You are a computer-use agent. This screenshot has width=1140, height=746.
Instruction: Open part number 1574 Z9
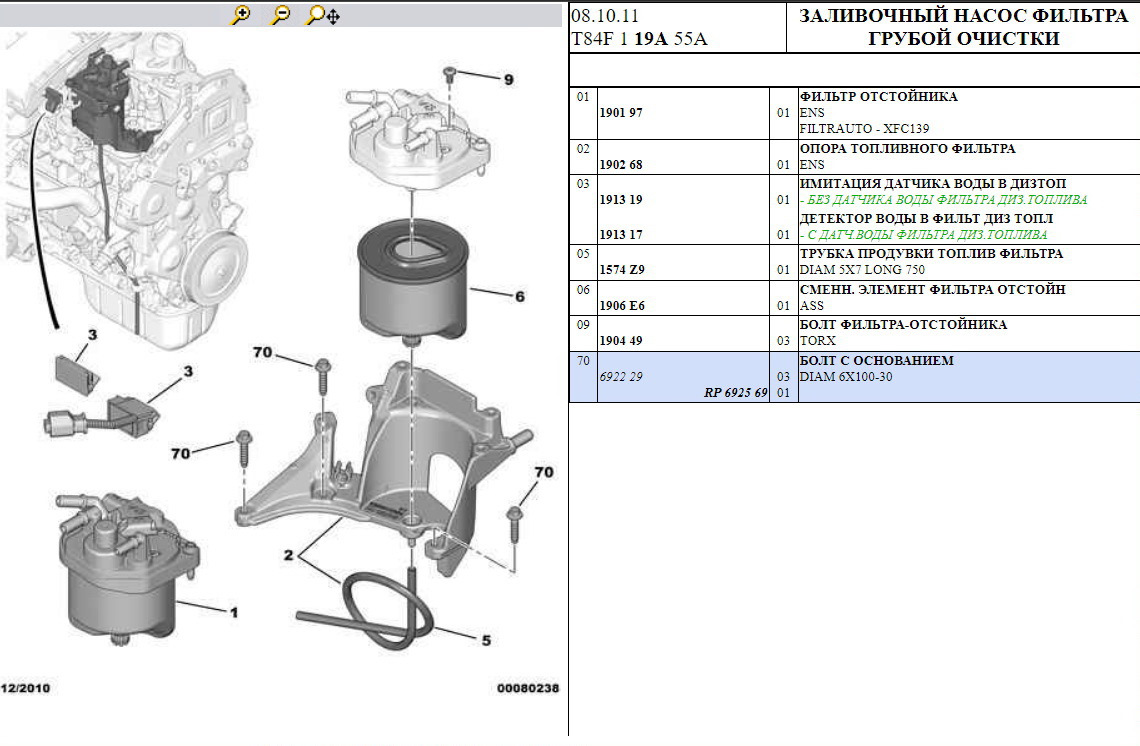tap(621, 270)
